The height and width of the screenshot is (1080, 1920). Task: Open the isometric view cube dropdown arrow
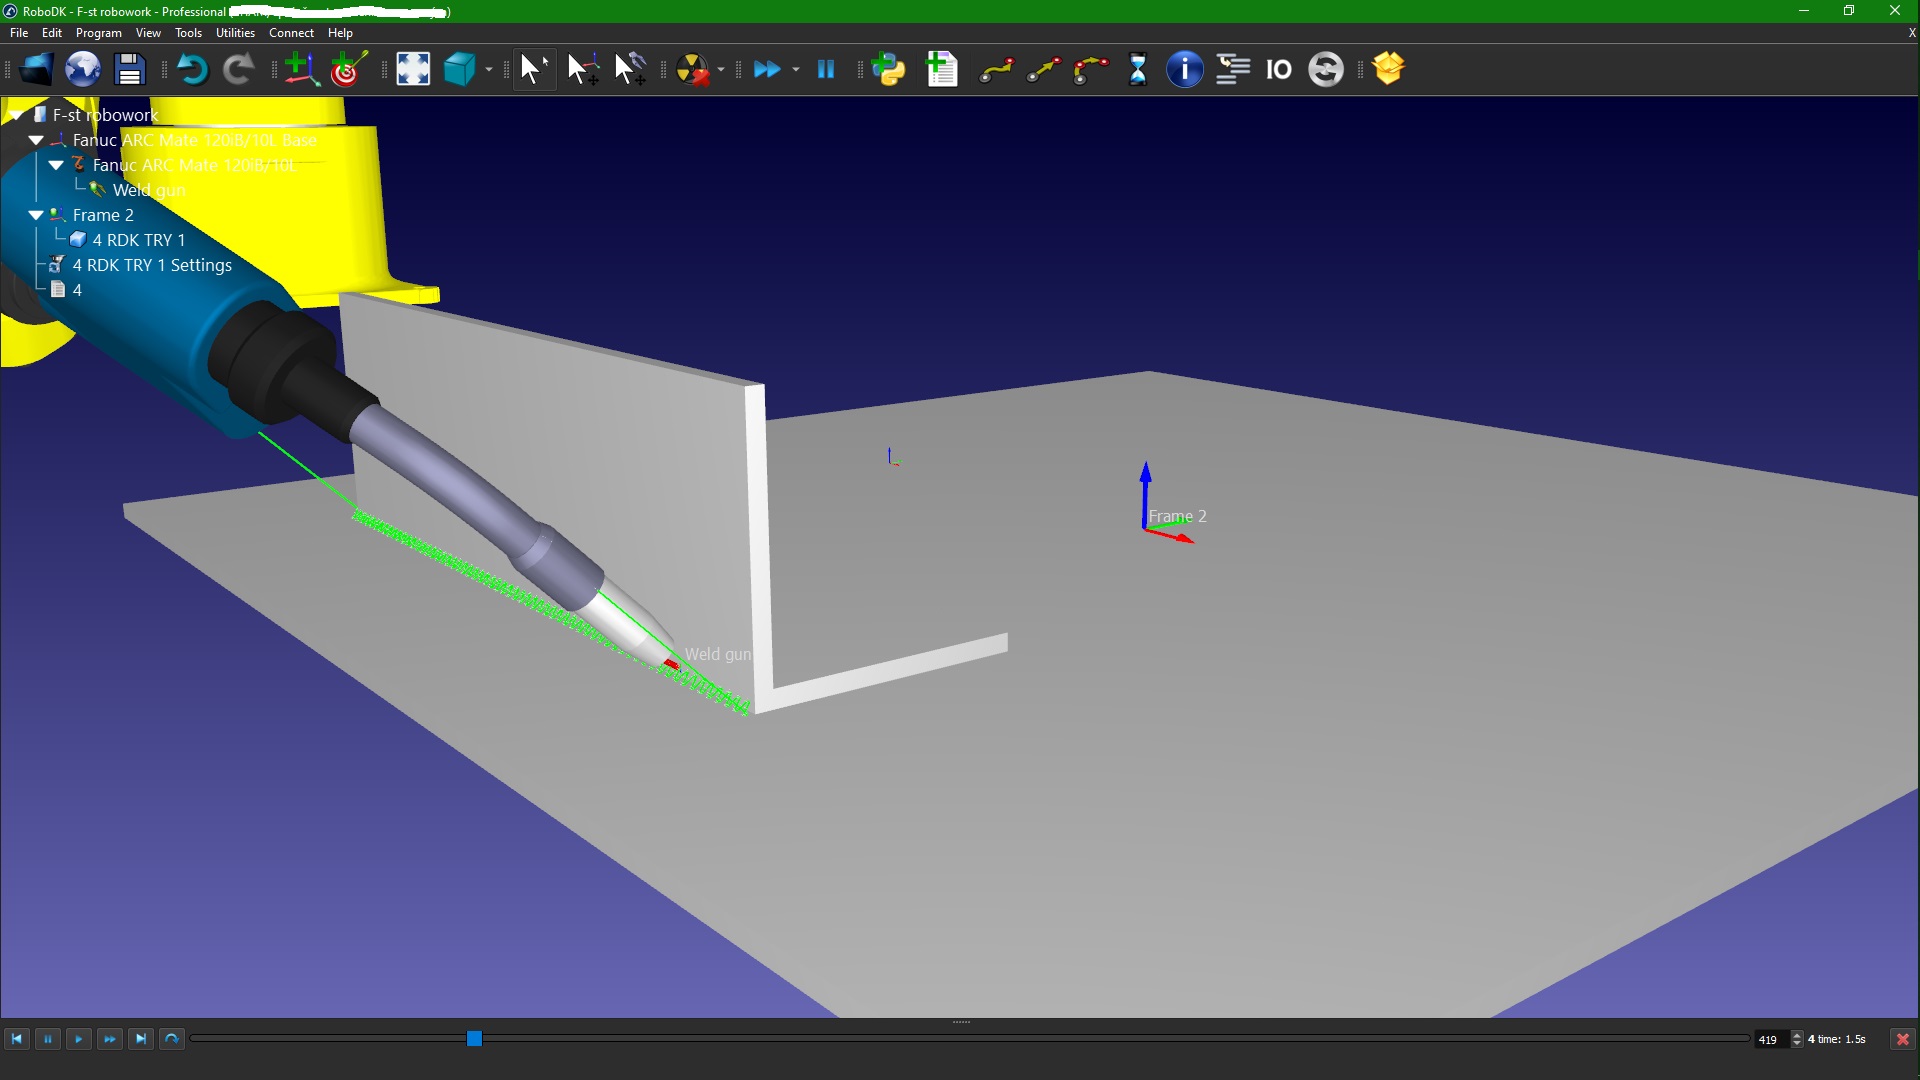point(489,70)
